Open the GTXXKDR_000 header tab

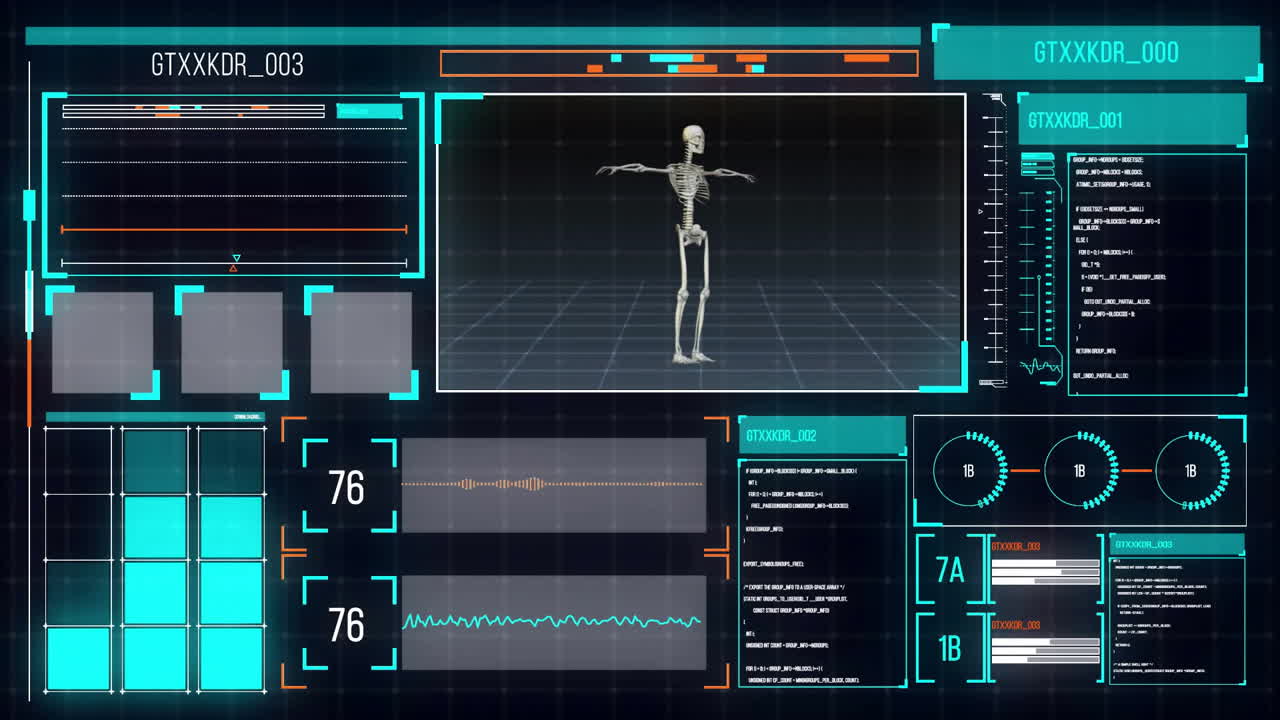pyautogui.click(x=1105, y=53)
